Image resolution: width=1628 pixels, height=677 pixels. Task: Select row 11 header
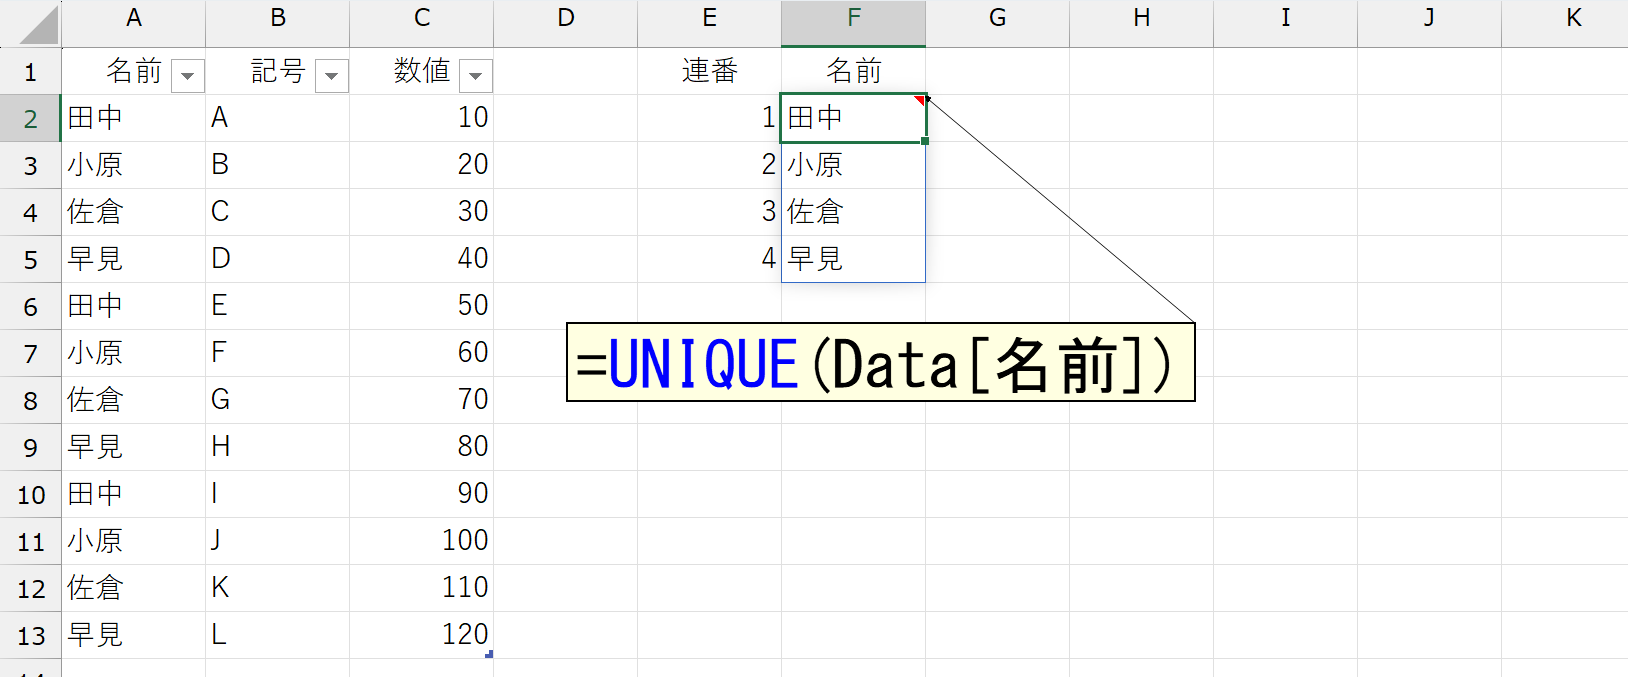click(x=31, y=542)
